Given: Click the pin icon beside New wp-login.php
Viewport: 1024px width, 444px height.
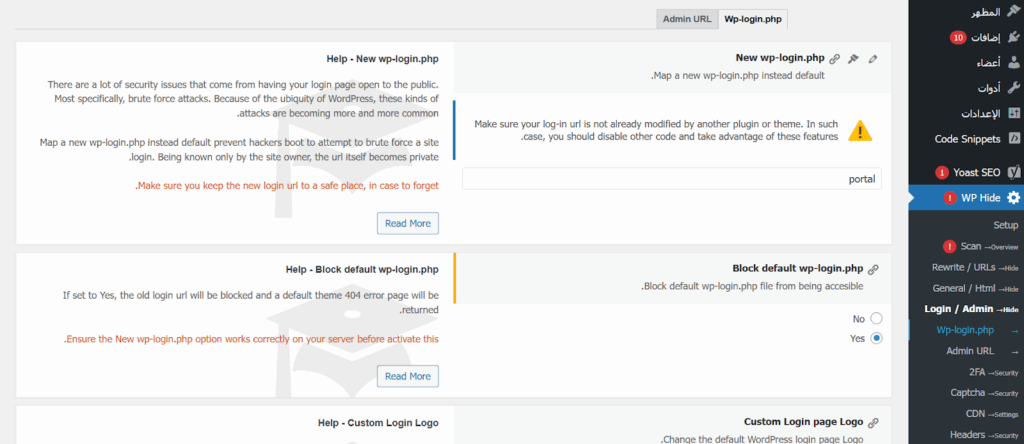Looking at the screenshot, I should pos(853,59).
